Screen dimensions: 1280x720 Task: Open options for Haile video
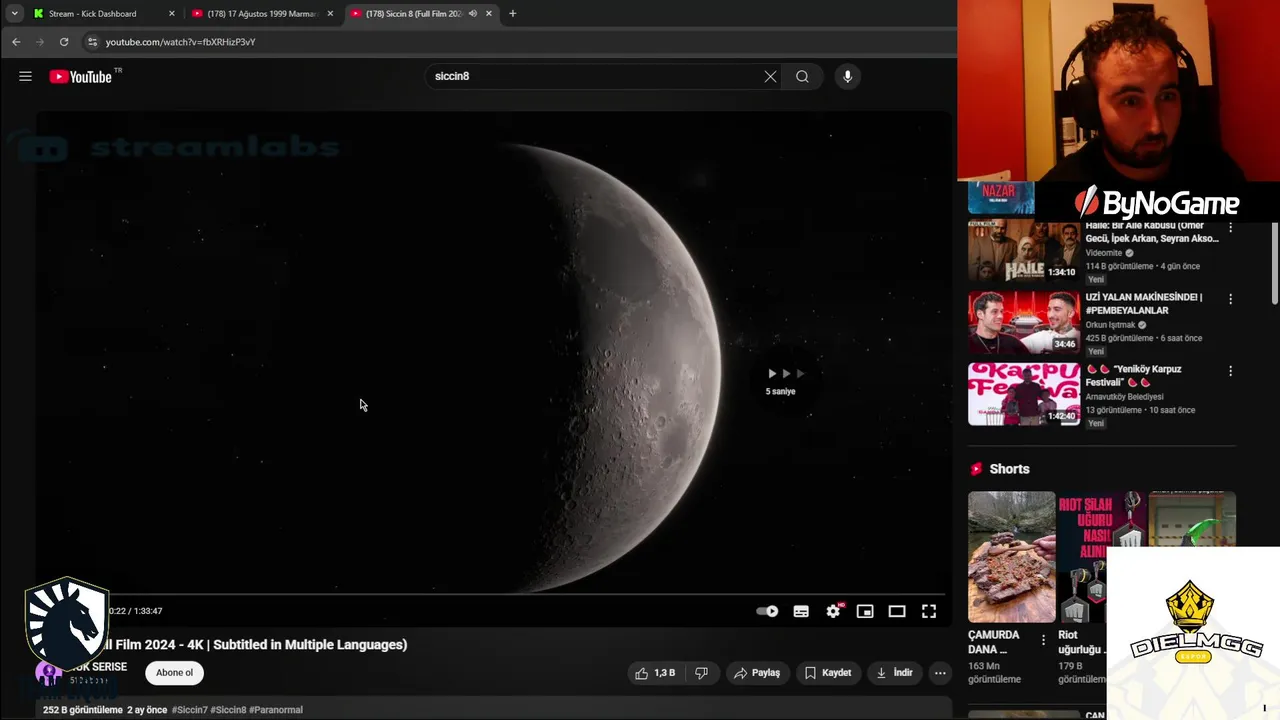tap(1231, 227)
